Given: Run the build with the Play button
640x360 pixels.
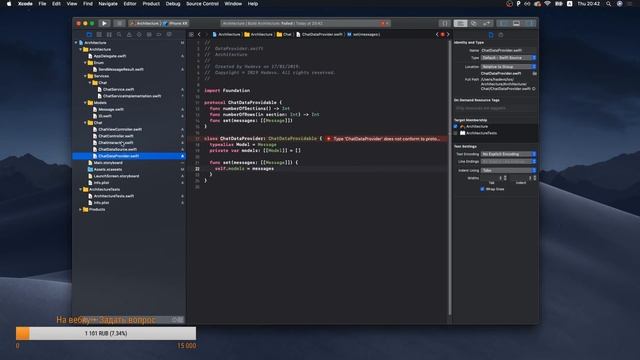Looking at the screenshot, I should click(x=104, y=23).
